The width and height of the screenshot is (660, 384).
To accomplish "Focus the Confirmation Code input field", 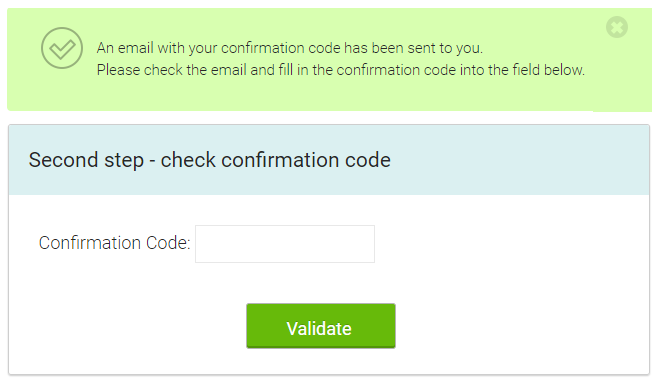I will click(x=285, y=244).
